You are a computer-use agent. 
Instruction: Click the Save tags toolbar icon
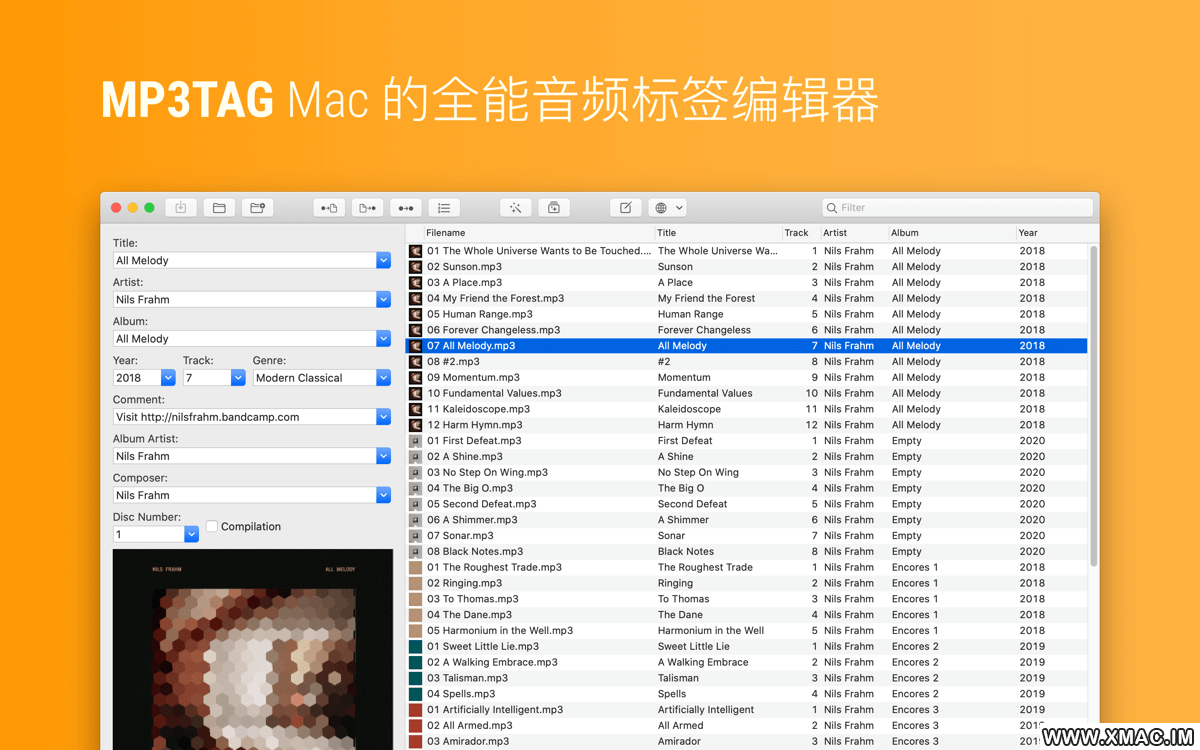point(181,208)
